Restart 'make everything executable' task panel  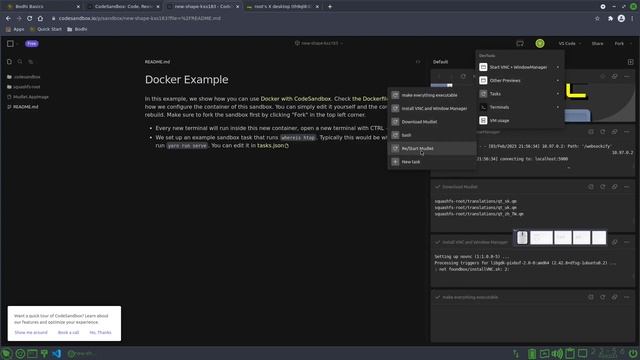pos(602,298)
